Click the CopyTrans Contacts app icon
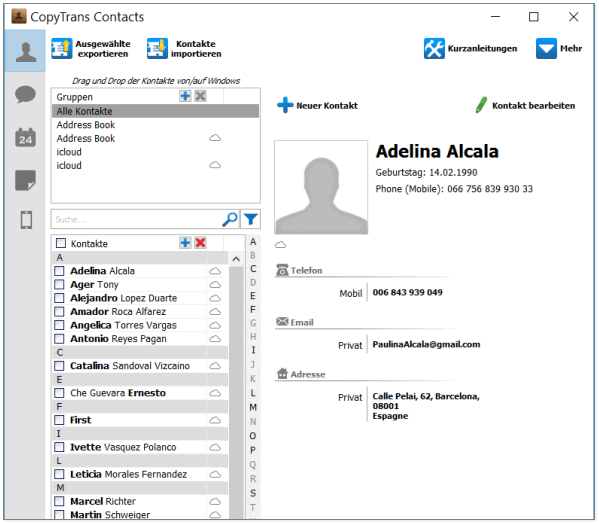Image resolution: width=599 pixels, height=524 pixels. pyautogui.click(x=19, y=16)
